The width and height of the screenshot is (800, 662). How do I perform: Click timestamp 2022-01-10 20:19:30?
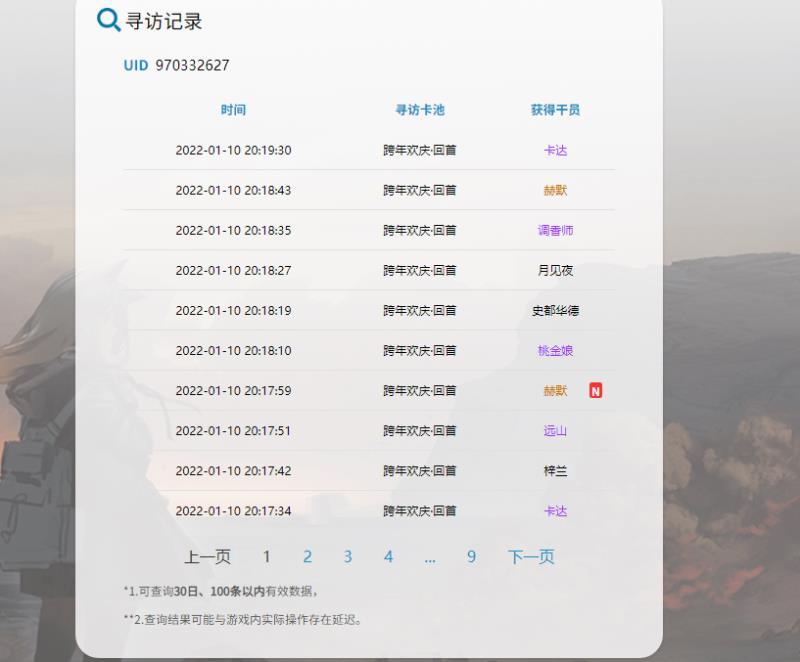[233, 150]
